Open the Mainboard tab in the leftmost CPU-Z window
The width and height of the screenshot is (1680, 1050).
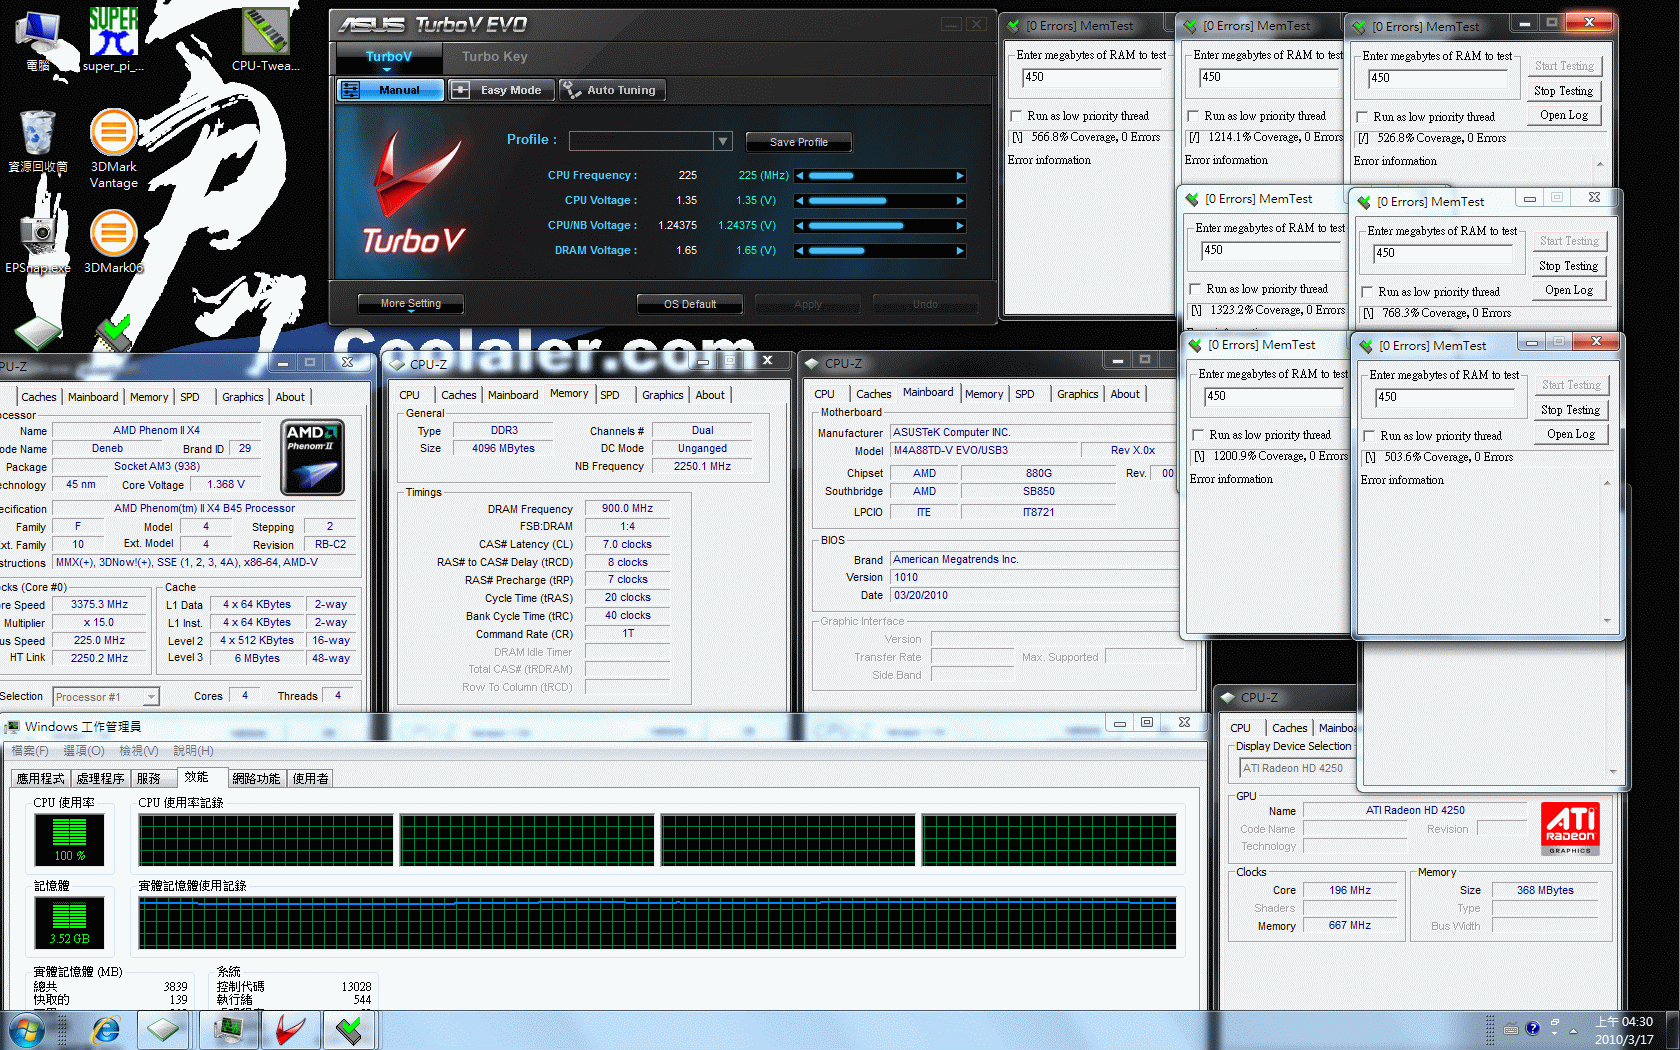93,397
